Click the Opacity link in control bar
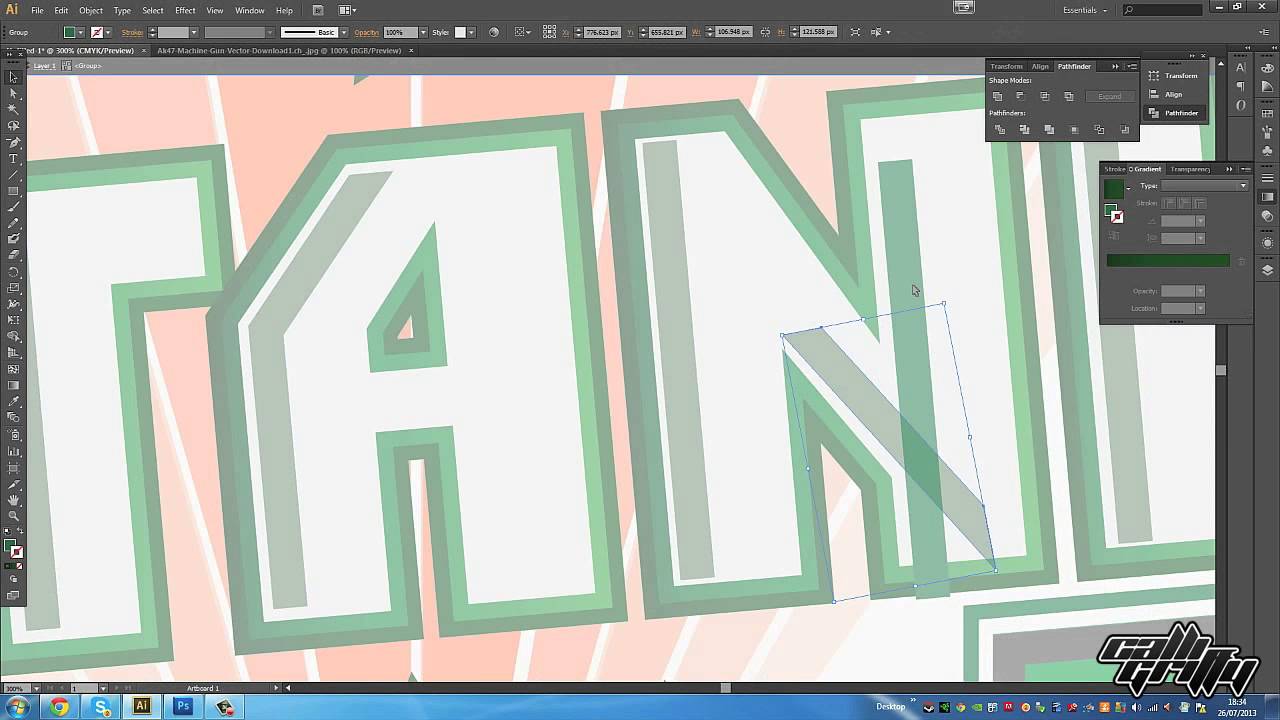Viewport: 1280px width, 720px height. click(366, 32)
